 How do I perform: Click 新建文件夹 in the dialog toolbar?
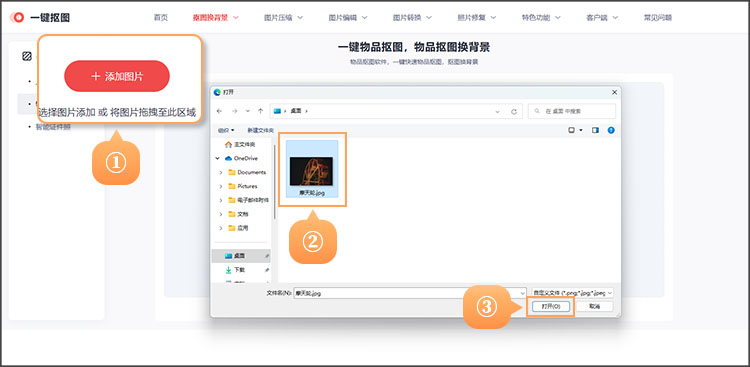(x=260, y=130)
